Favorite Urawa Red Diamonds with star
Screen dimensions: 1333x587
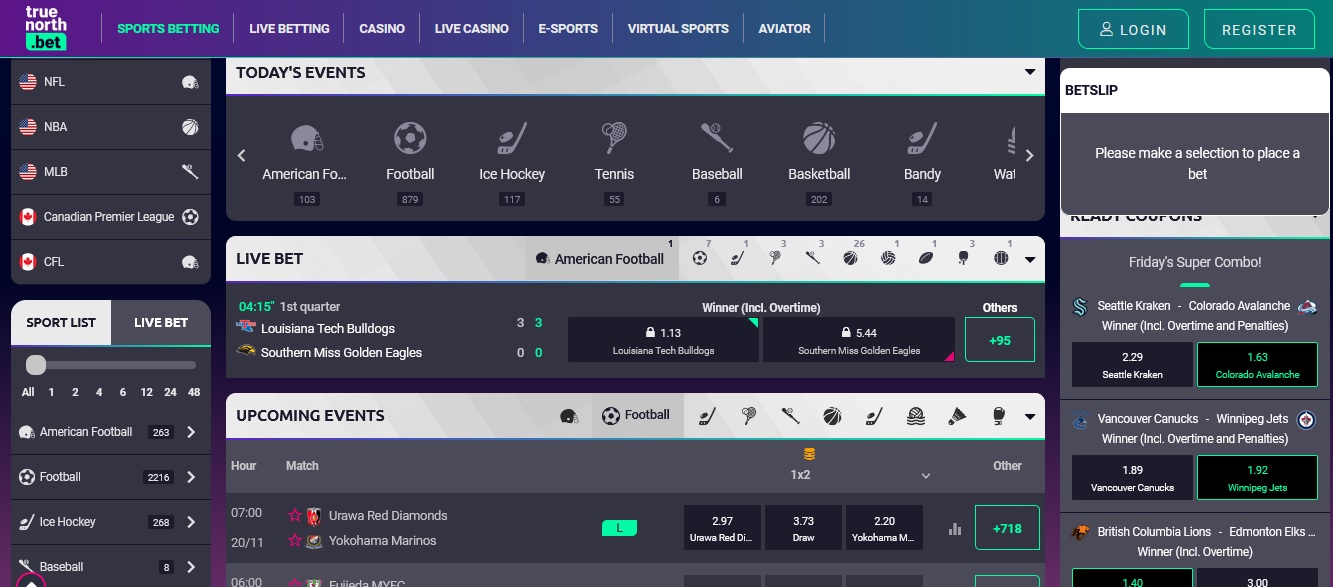tap(295, 516)
